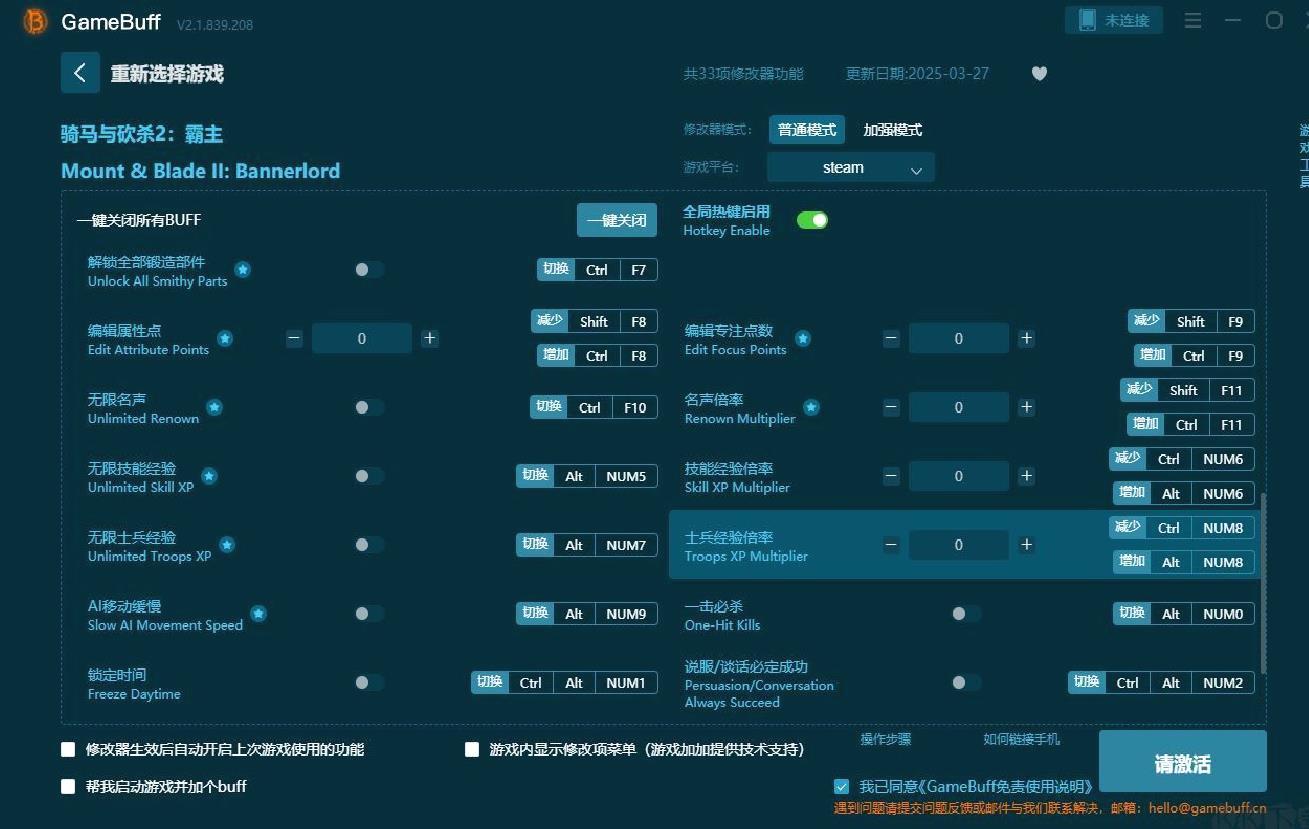Enable Slow AI Movement Speed toggle
The image size is (1309, 829).
pyautogui.click(x=369, y=614)
